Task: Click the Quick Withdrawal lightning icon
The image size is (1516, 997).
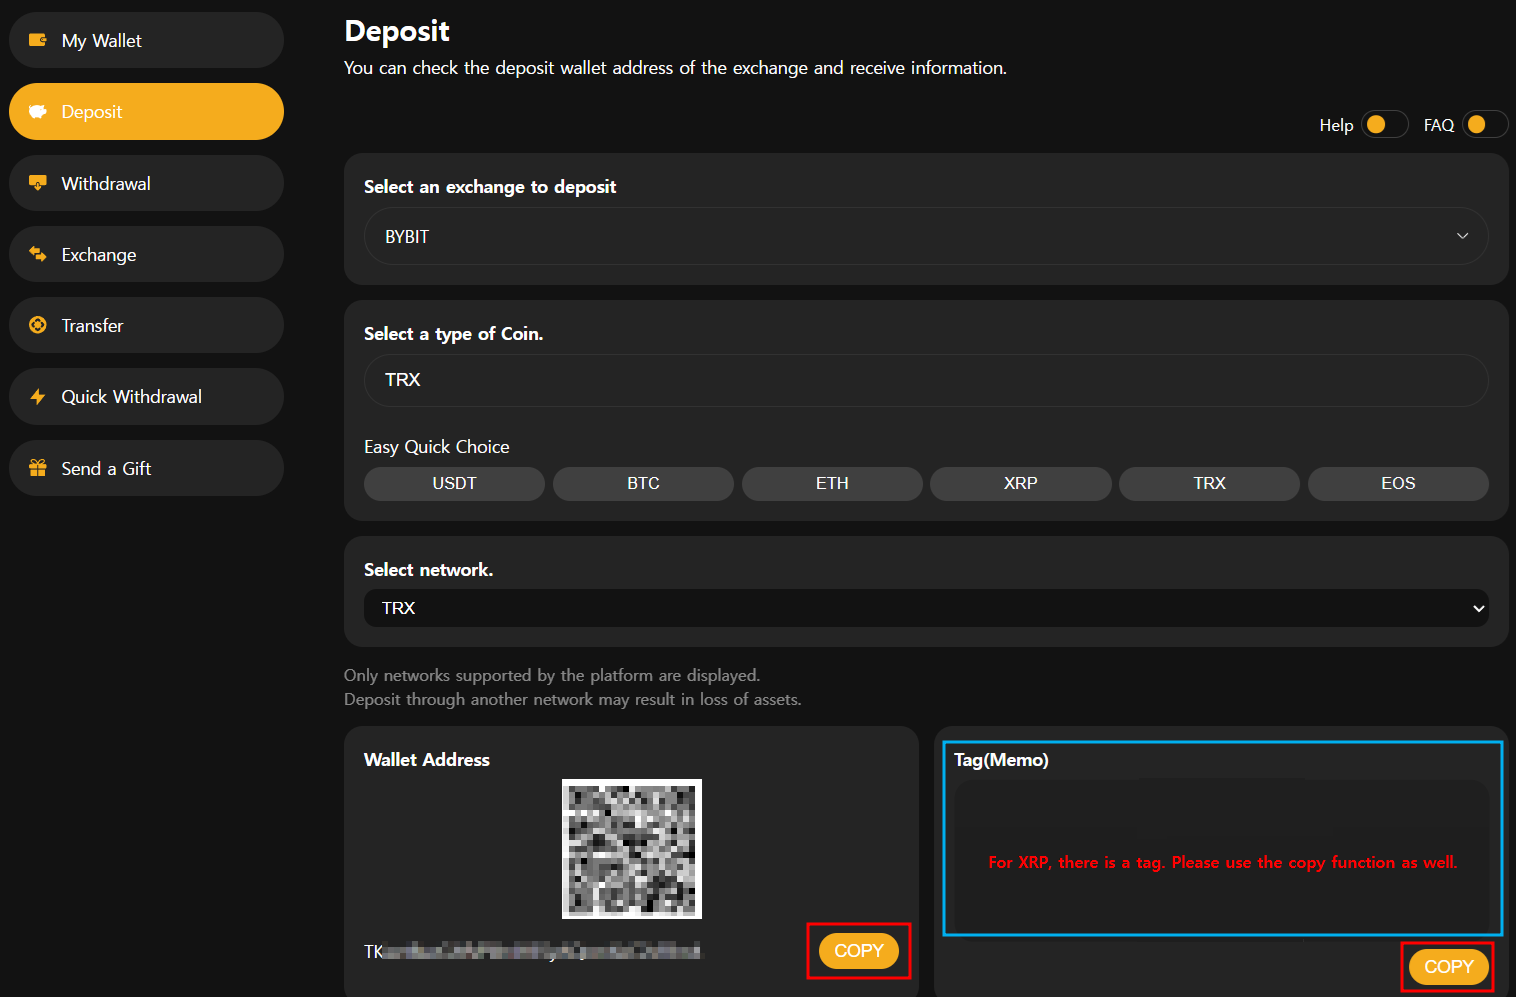Action: pyautogui.click(x=38, y=397)
